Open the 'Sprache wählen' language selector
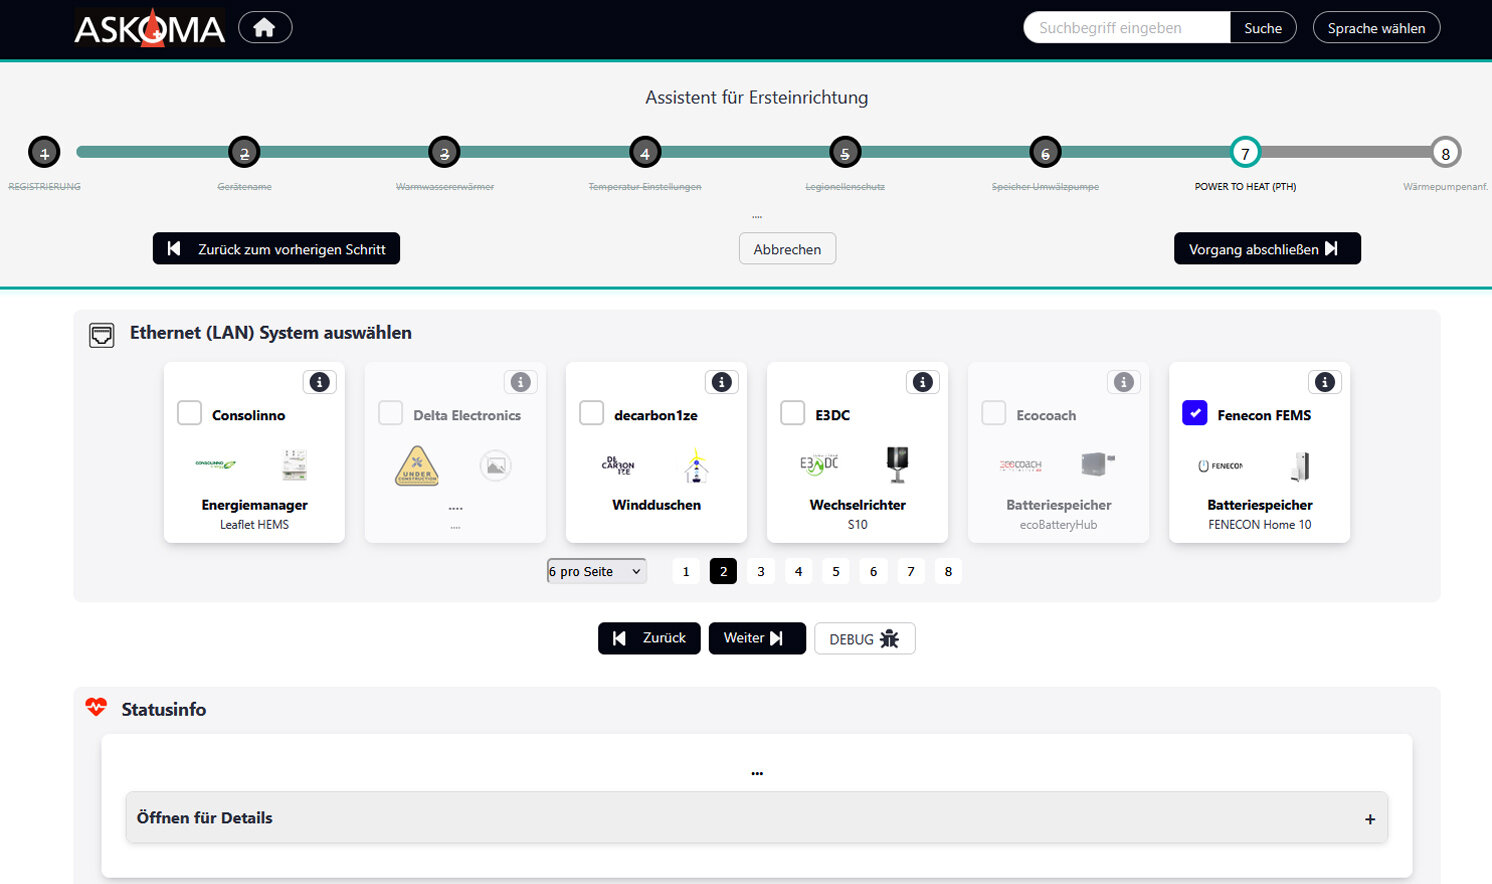The image size is (1492, 884). (1376, 28)
